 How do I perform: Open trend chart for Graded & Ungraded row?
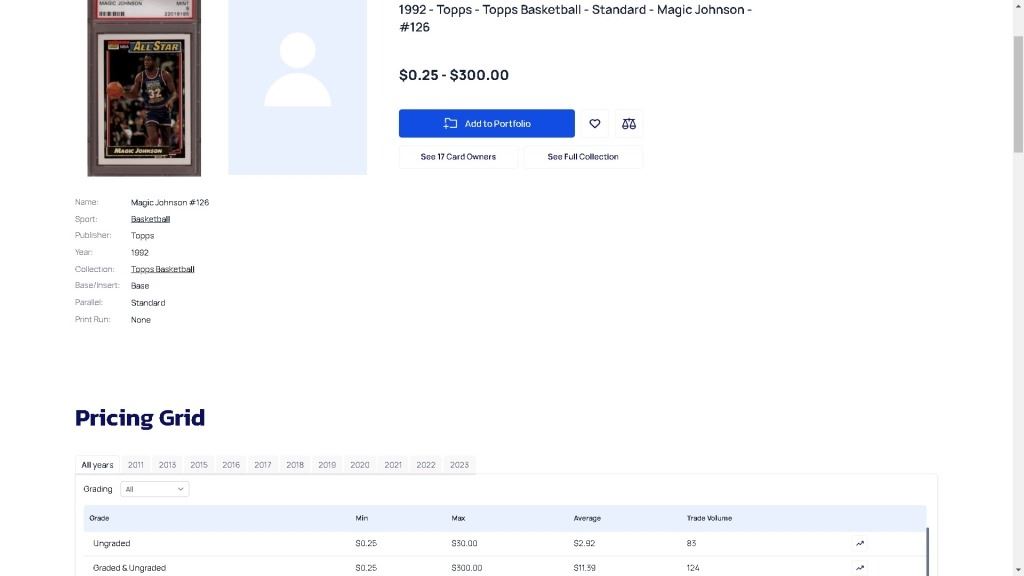[x=859, y=568]
